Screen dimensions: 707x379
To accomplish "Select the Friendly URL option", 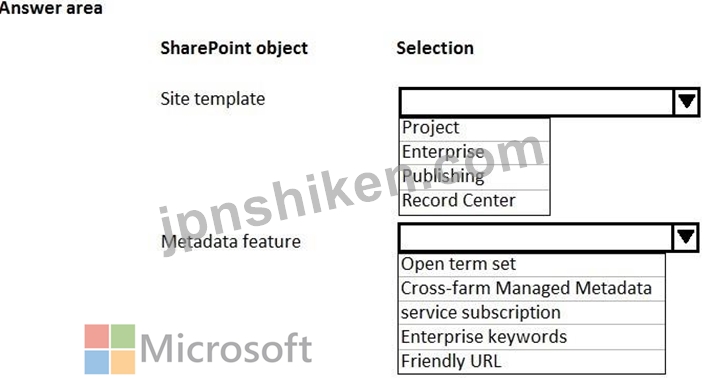I will (x=532, y=361).
